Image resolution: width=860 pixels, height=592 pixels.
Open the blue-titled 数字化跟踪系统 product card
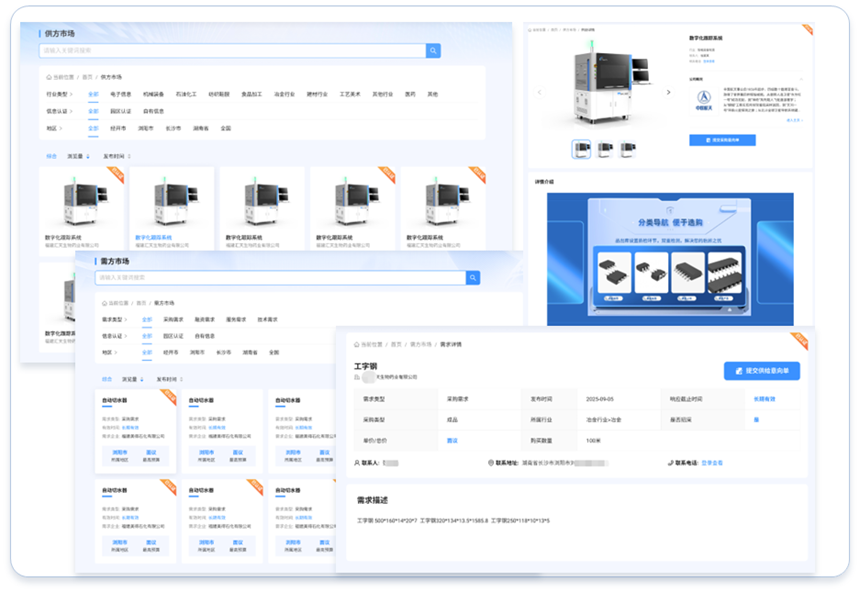point(172,208)
